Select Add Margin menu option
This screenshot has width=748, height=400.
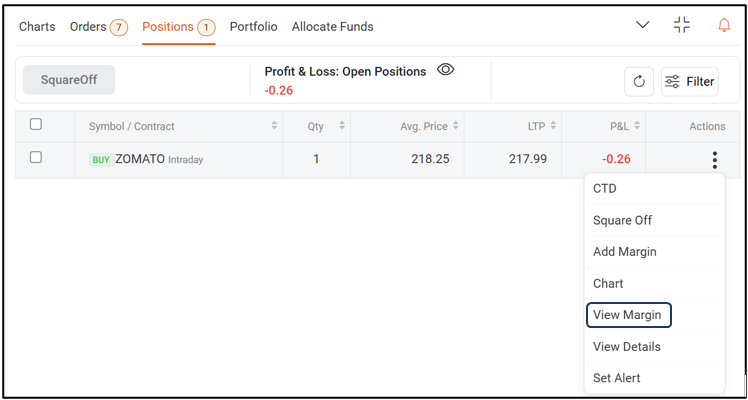coord(624,252)
